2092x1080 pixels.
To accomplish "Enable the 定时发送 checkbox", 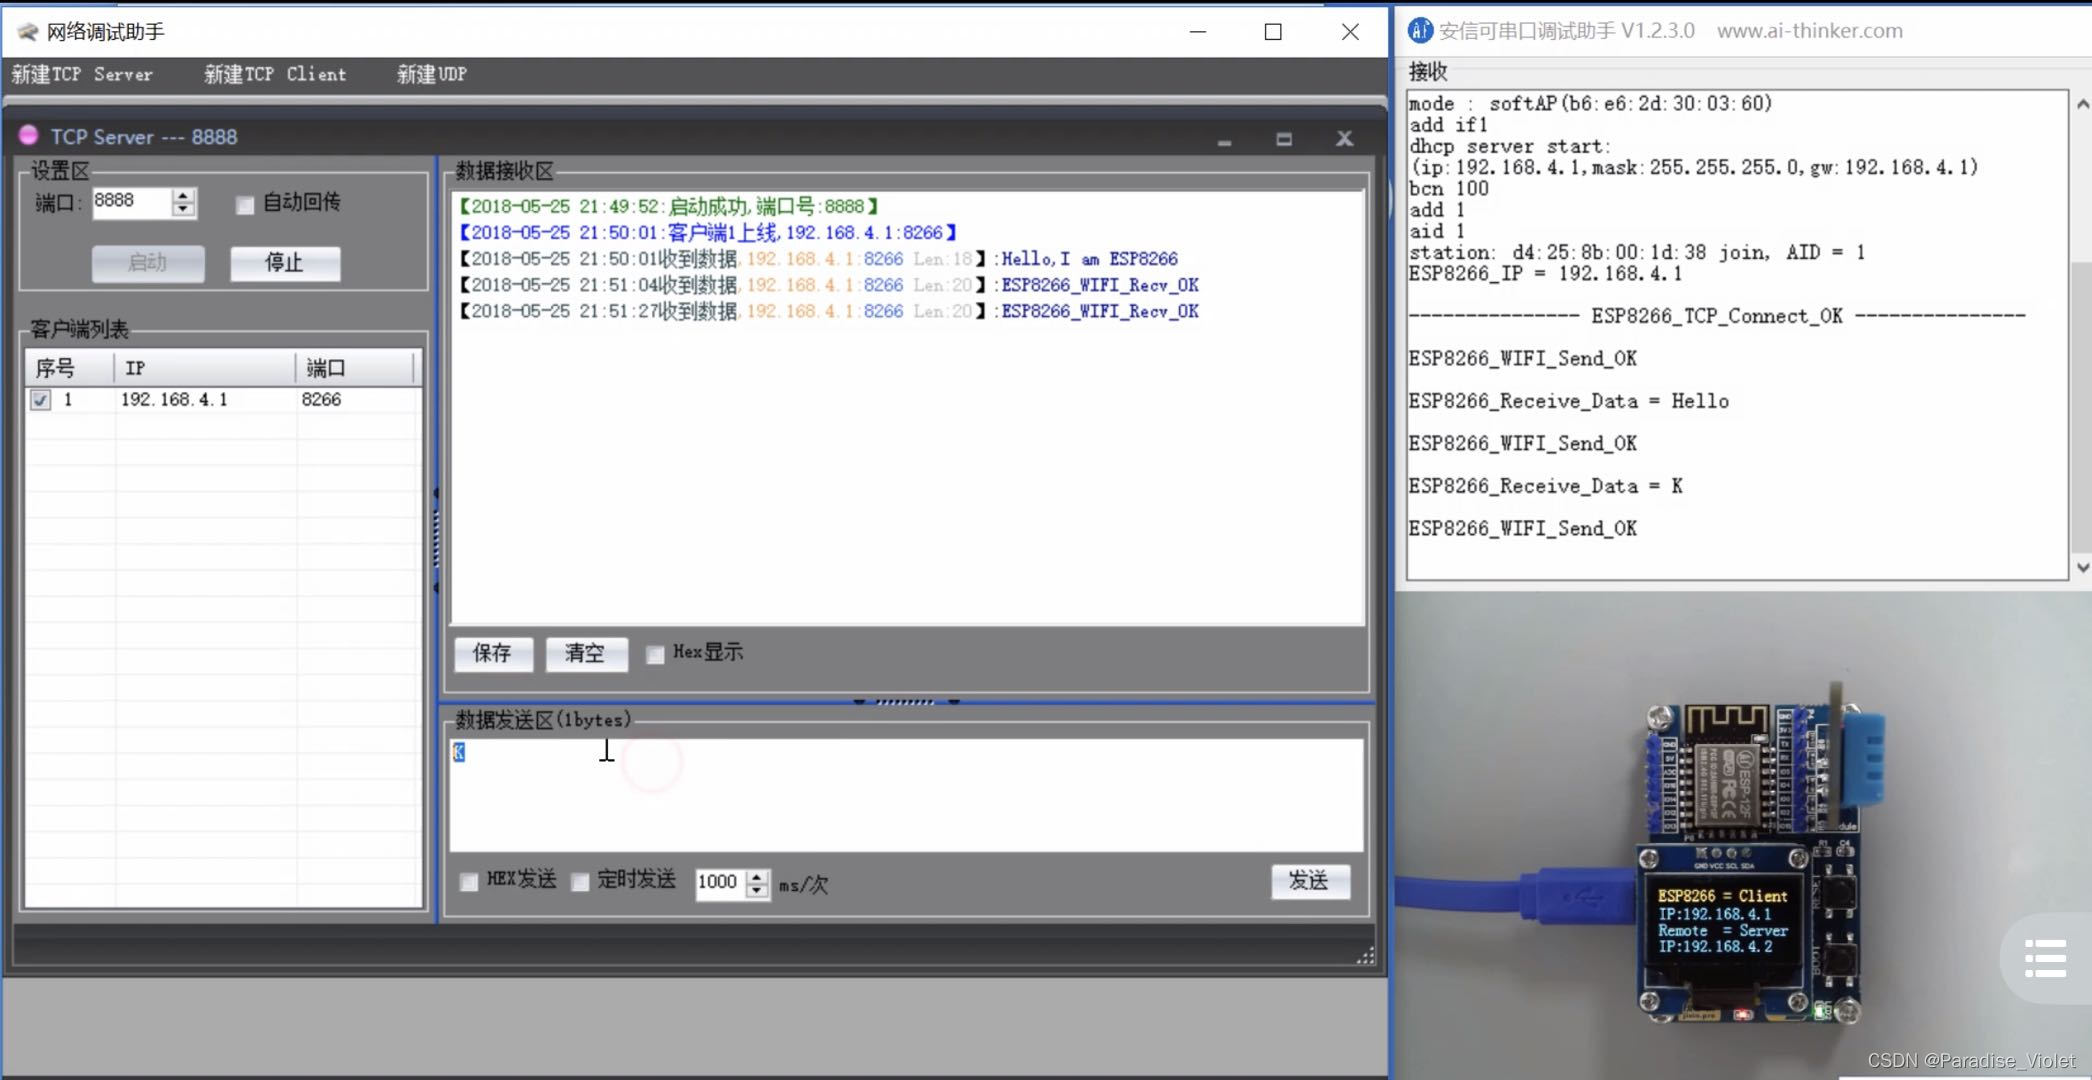I will tap(580, 882).
